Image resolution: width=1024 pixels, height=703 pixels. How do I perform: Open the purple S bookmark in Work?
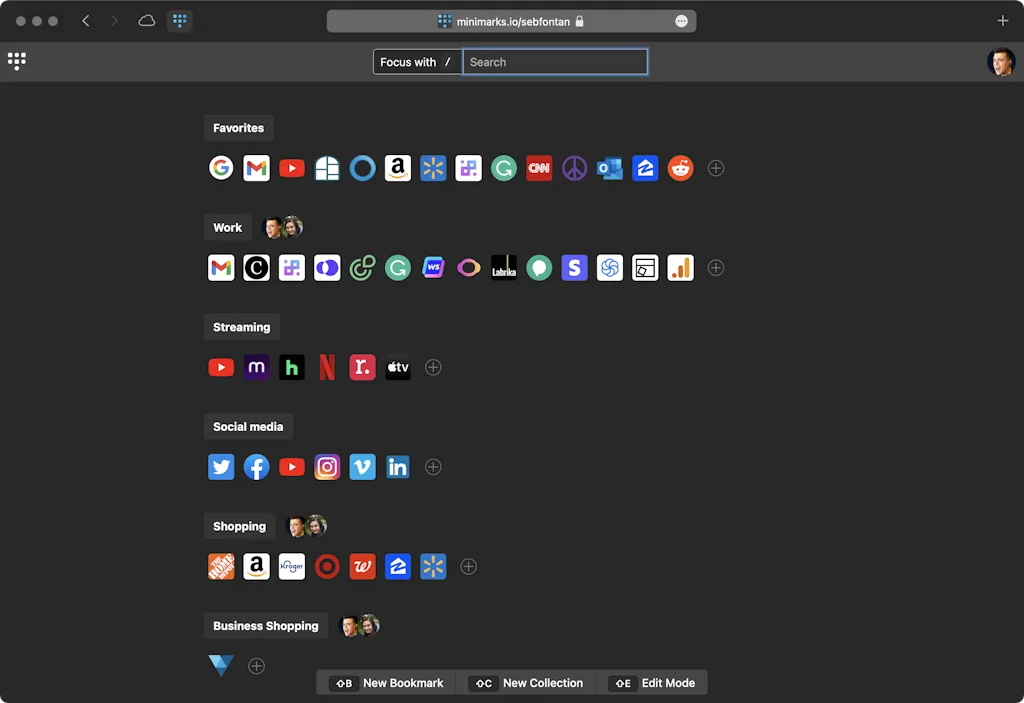click(x=574, y=268)
